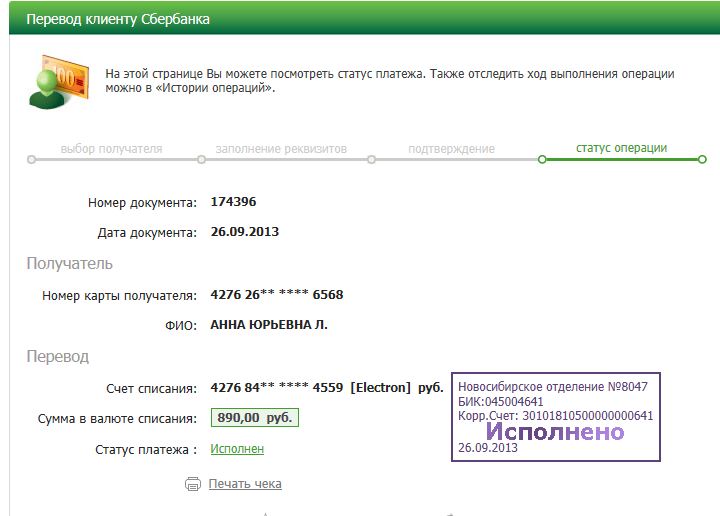Click Новосибирское отделение №8047 text

[553, 387]
